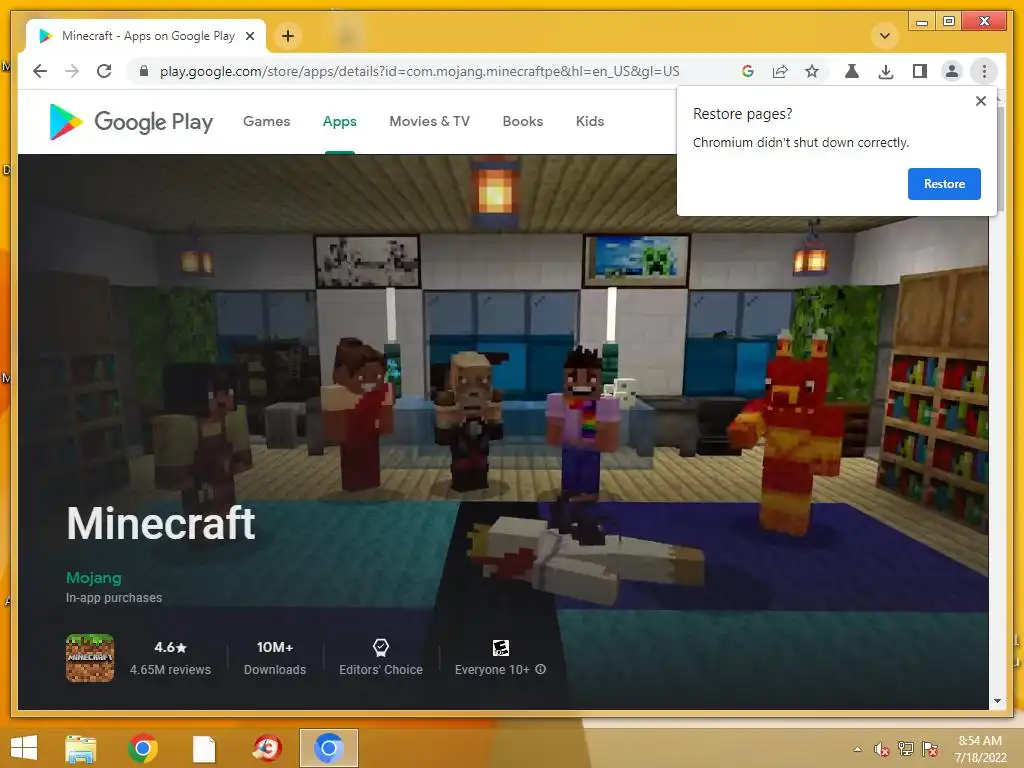
Task: Open the Chrome Labs flask icon
Action: tap(852, 71)
